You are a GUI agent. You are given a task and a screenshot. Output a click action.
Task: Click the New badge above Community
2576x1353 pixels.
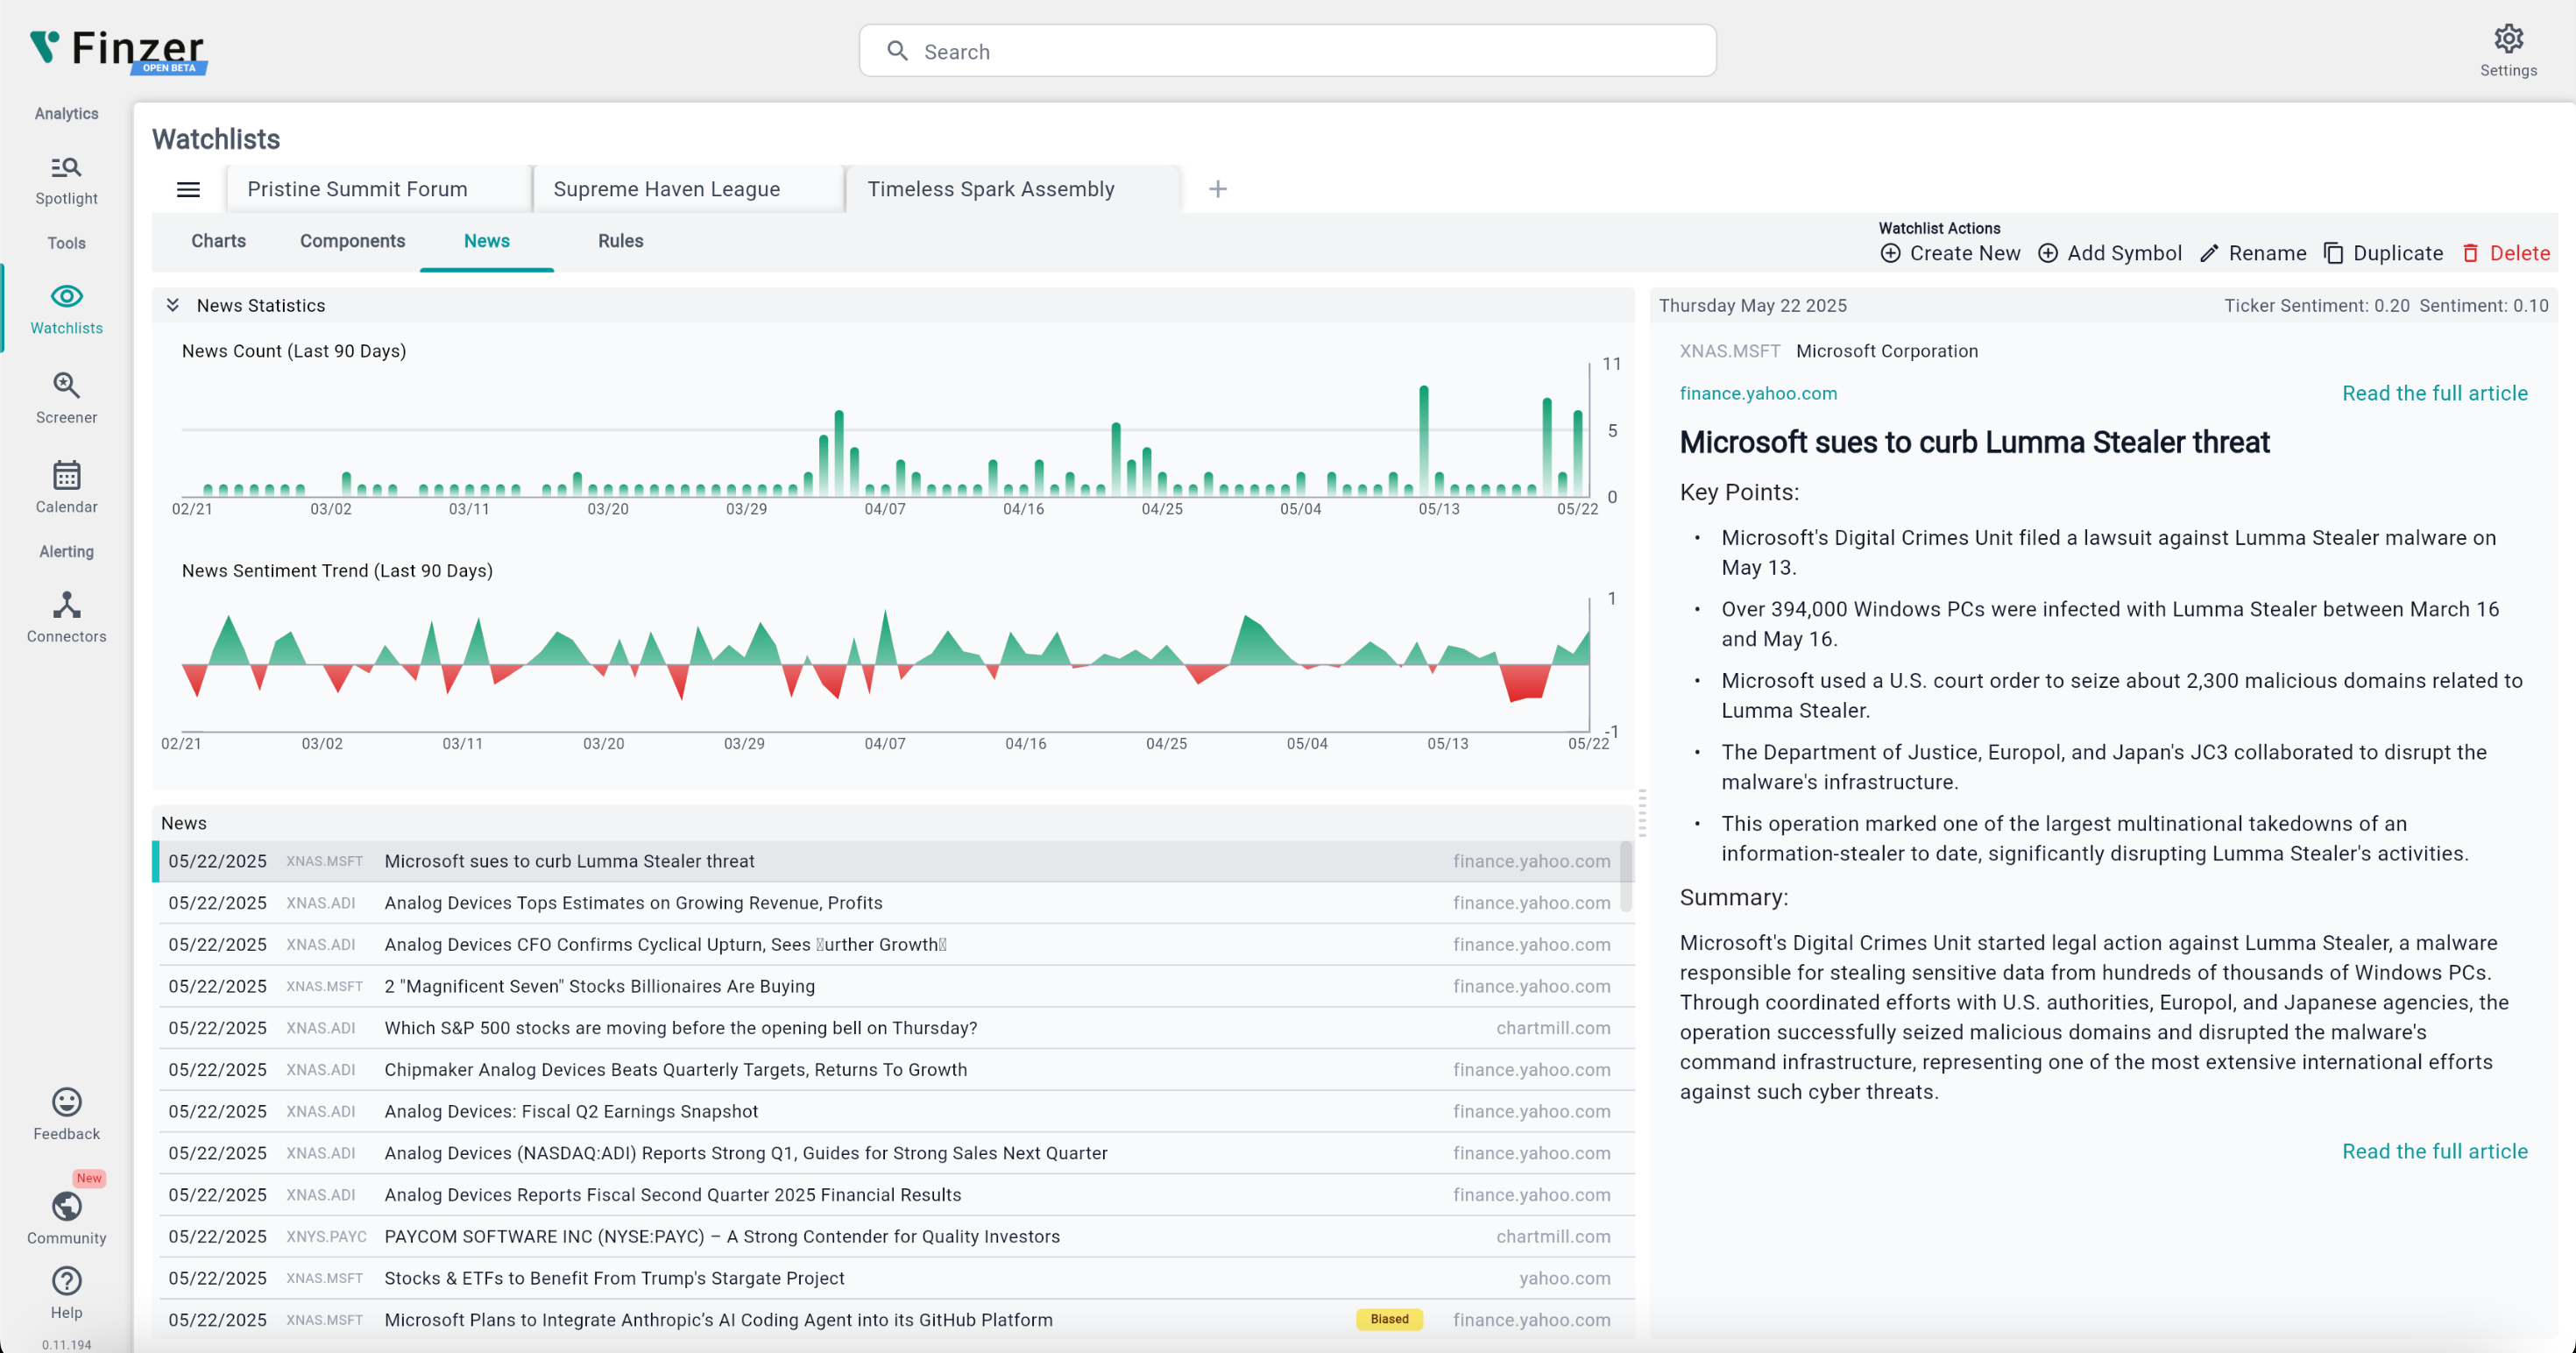pyautogui.click(x=89, y=1178)
